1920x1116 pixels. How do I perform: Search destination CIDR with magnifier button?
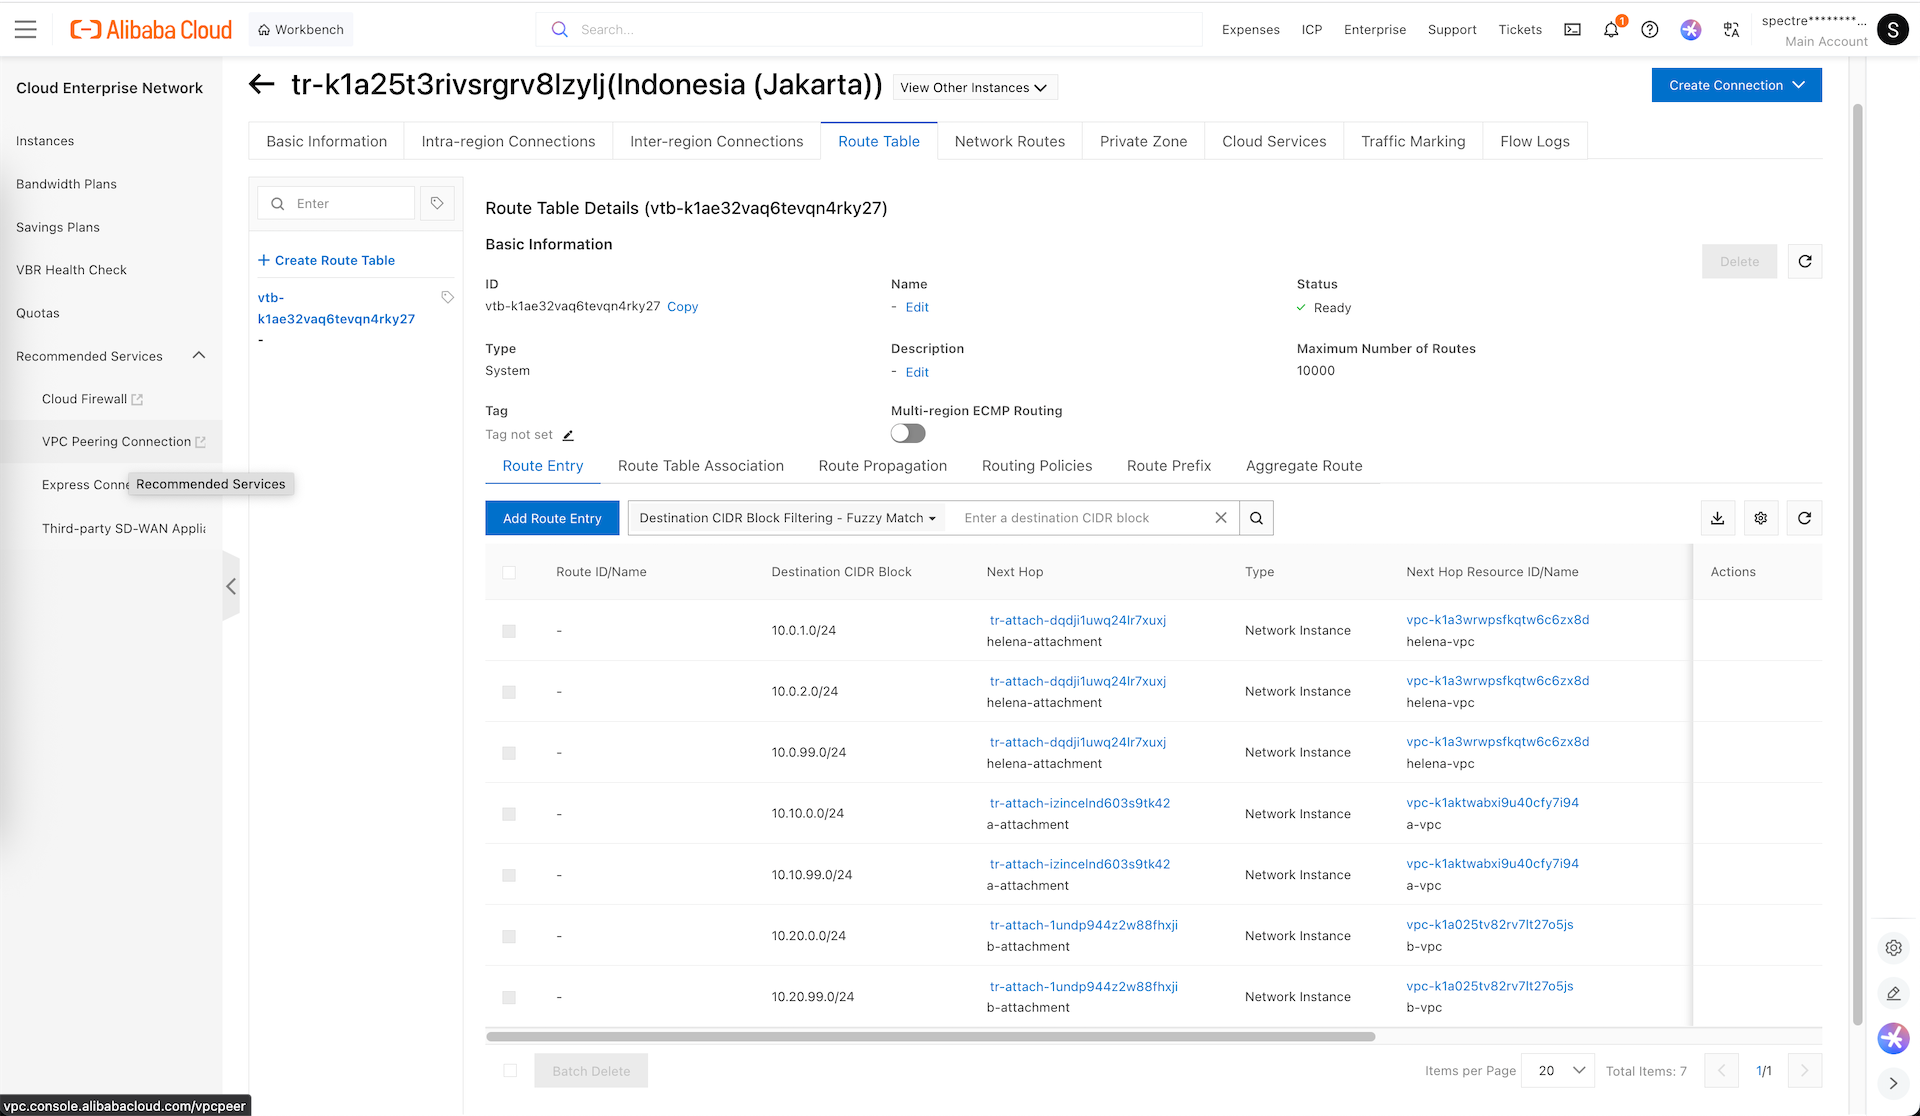coord(1256,518)
